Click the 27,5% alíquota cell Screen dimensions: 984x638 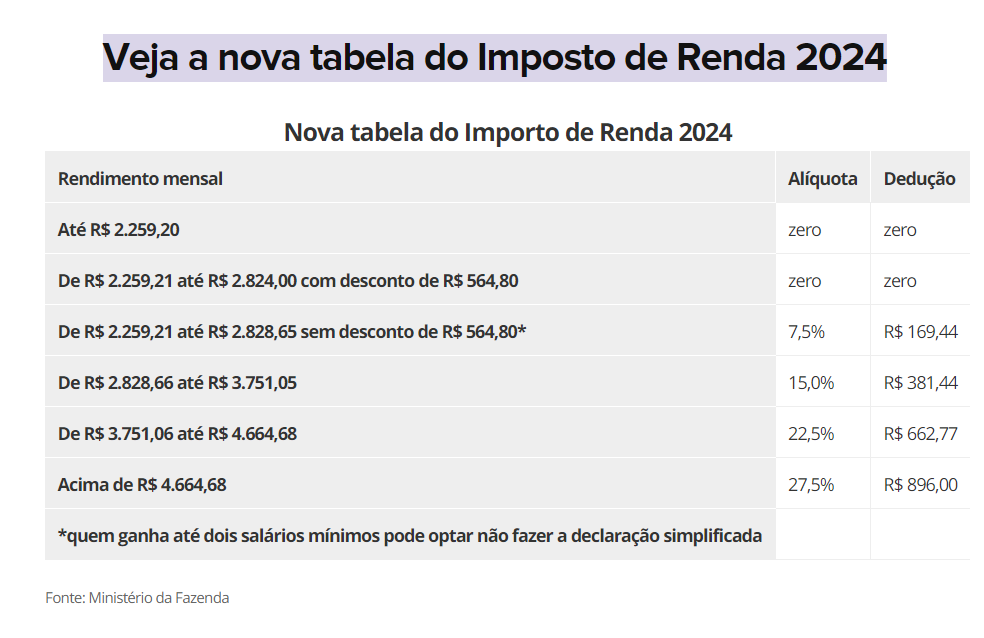pos(810,485)
